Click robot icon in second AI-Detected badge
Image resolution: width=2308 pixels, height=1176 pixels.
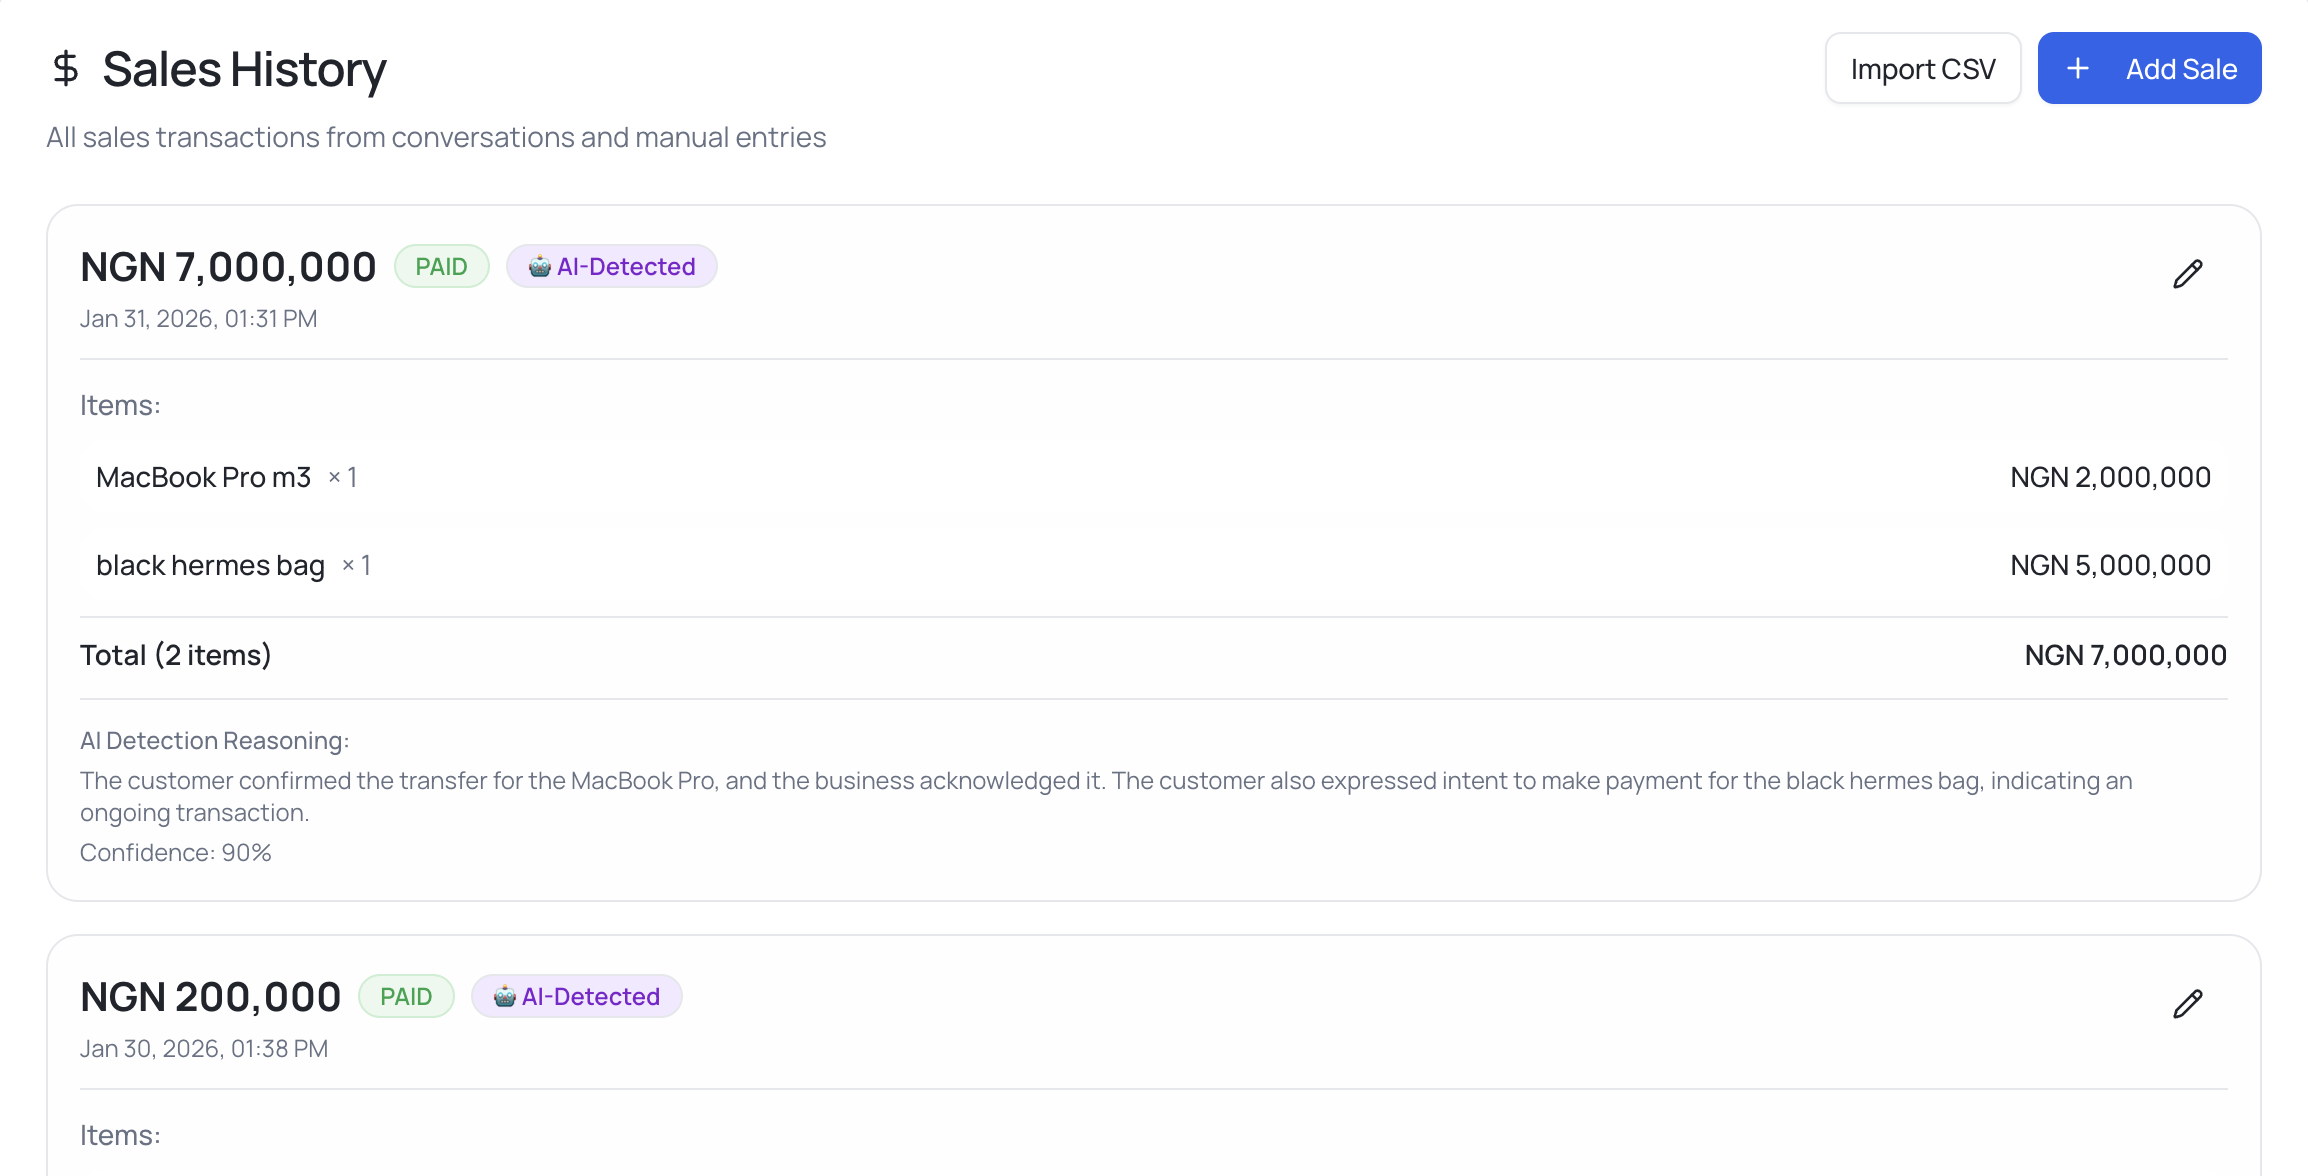point(505,997)
